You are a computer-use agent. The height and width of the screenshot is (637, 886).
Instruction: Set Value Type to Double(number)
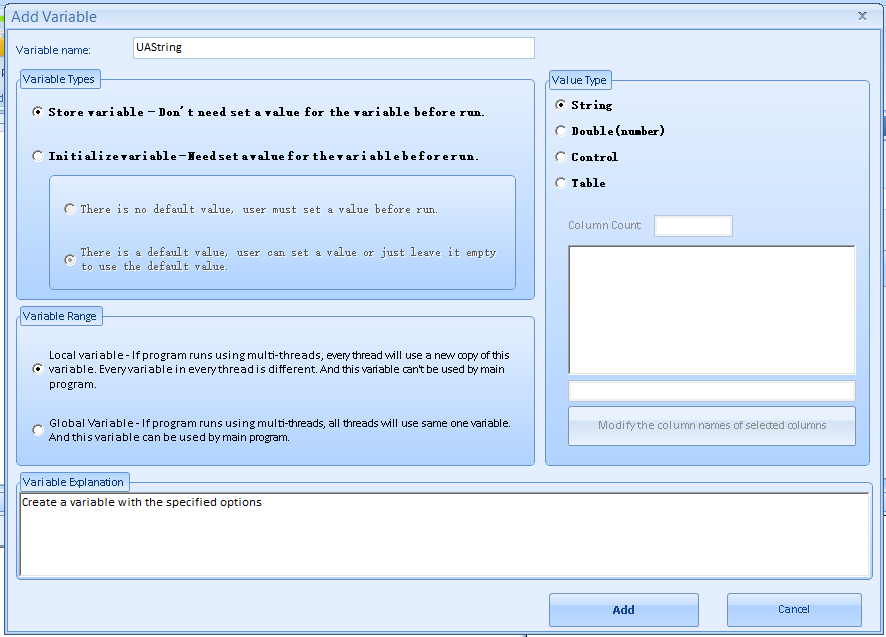561,131
